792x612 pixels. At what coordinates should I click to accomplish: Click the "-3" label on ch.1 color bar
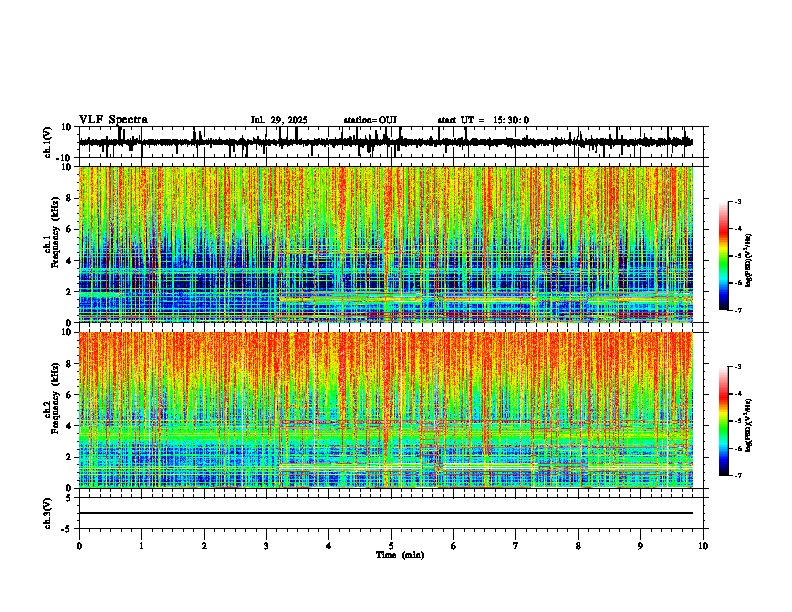click(x=737, y=202)
